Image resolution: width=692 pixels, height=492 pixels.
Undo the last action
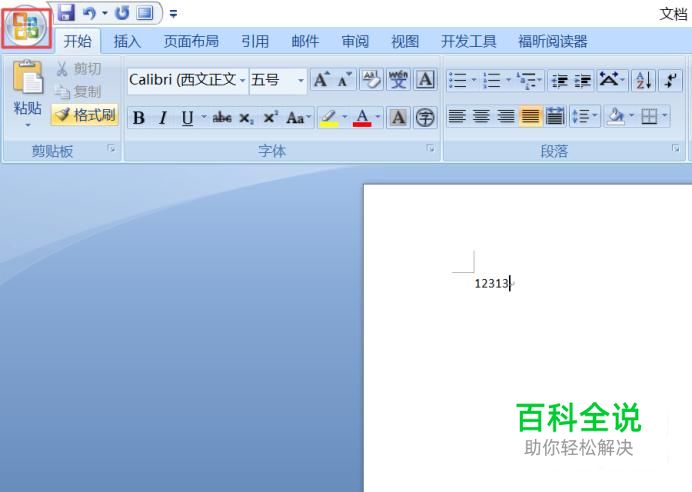(x=90, y=13)
